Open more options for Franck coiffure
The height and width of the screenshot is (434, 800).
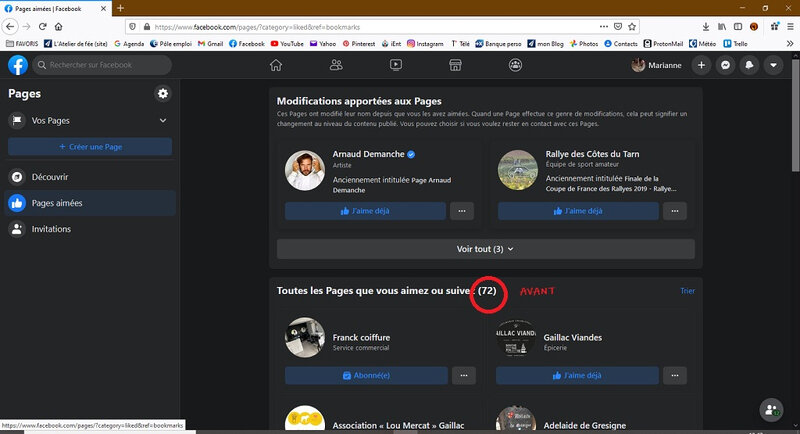(x=464, y=375)
